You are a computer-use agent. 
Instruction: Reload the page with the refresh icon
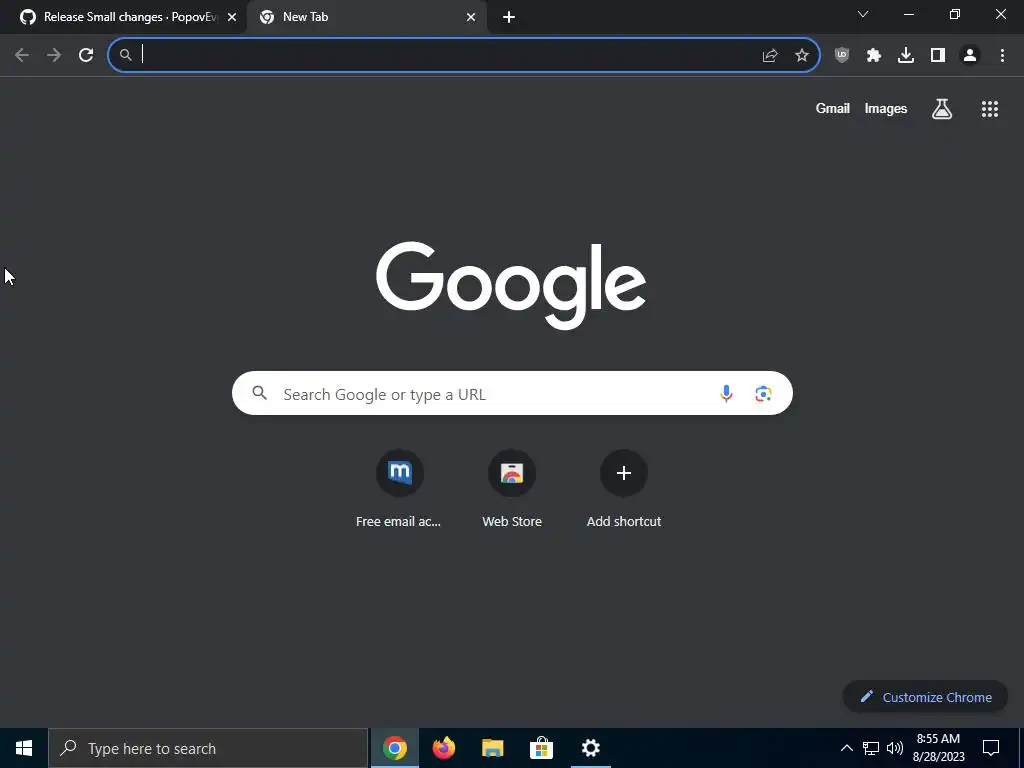86,56
